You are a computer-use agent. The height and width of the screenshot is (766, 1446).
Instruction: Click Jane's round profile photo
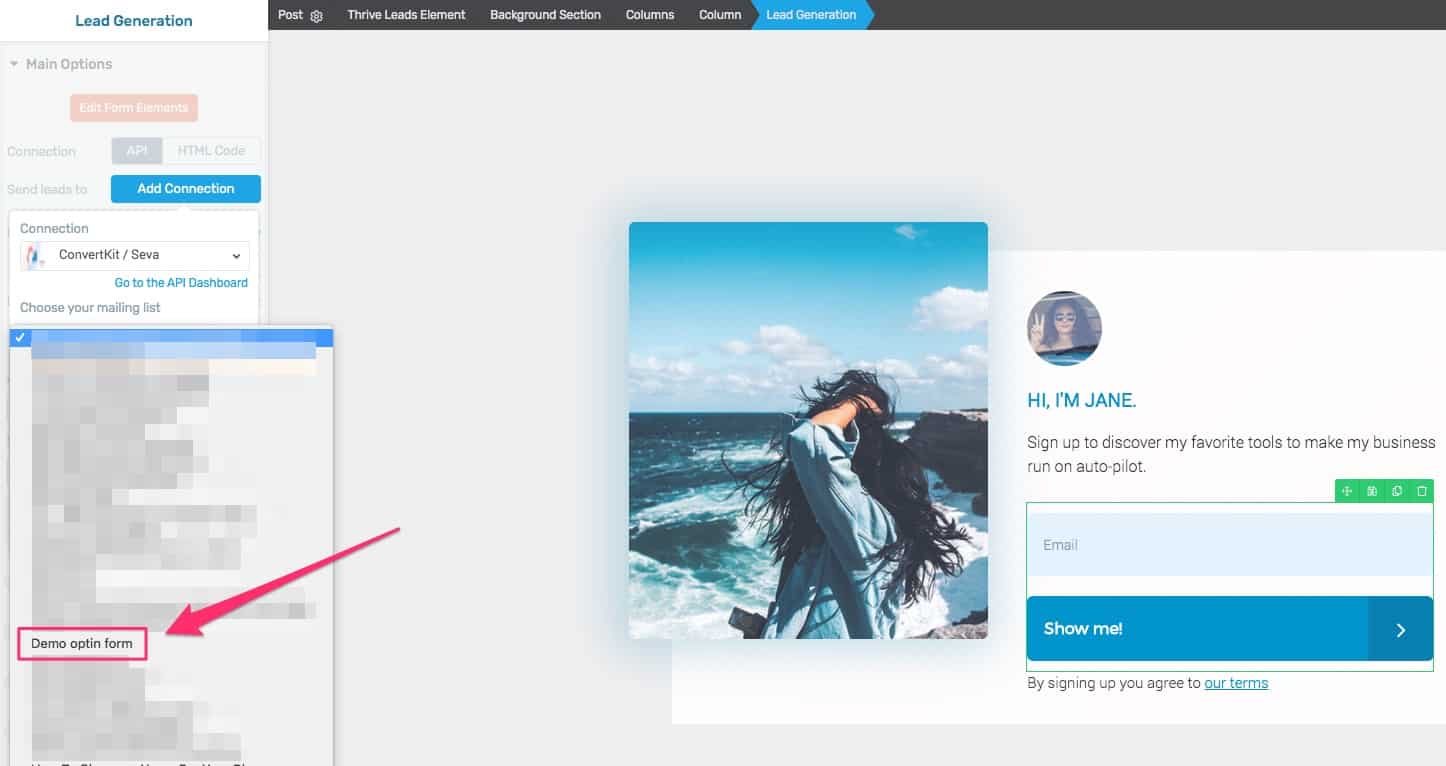click(x=1064, y=329)
